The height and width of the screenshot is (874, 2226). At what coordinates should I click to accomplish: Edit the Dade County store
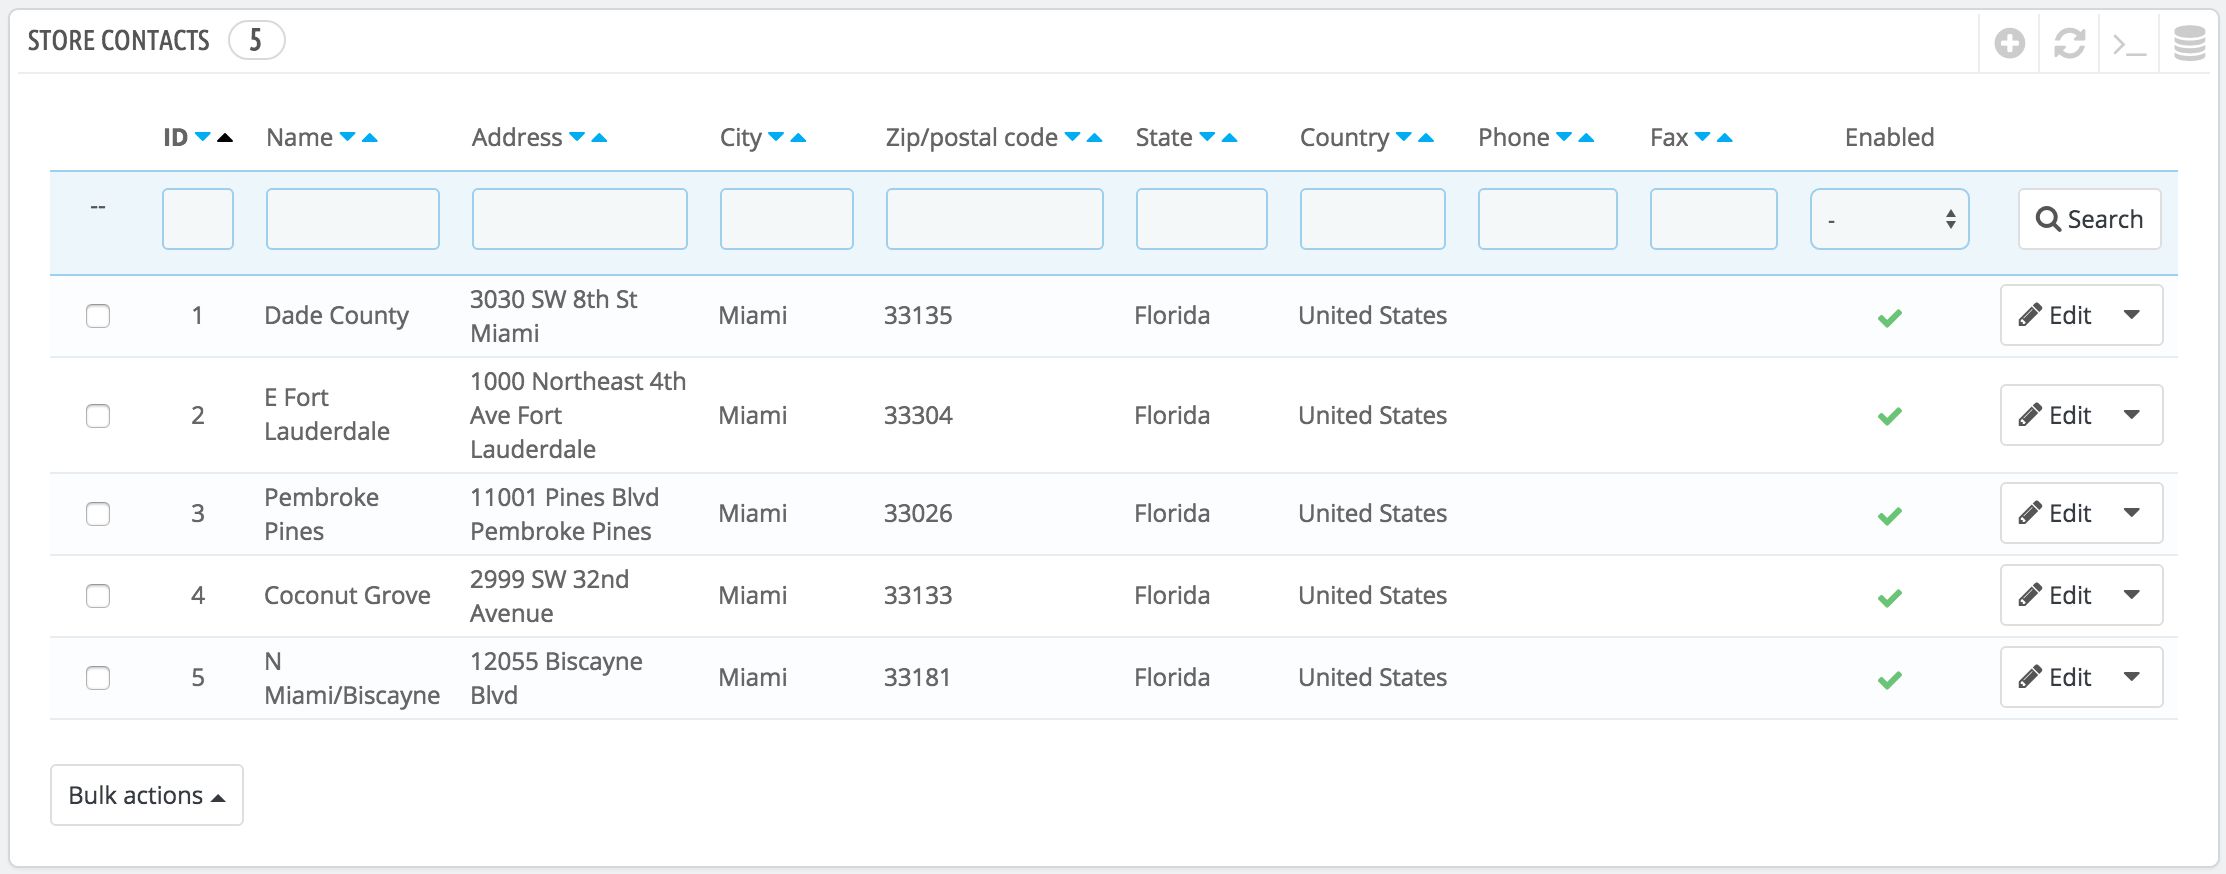2055,316
